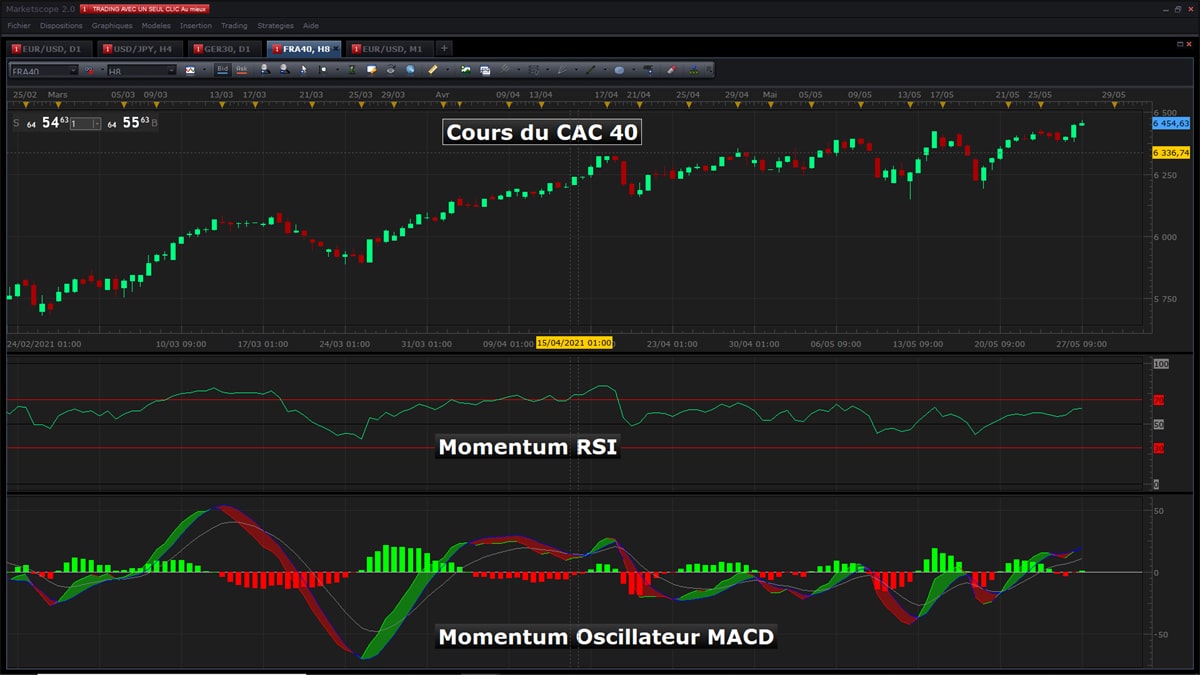Open the trade quantity dropdown arrow

tap(96, 123)
